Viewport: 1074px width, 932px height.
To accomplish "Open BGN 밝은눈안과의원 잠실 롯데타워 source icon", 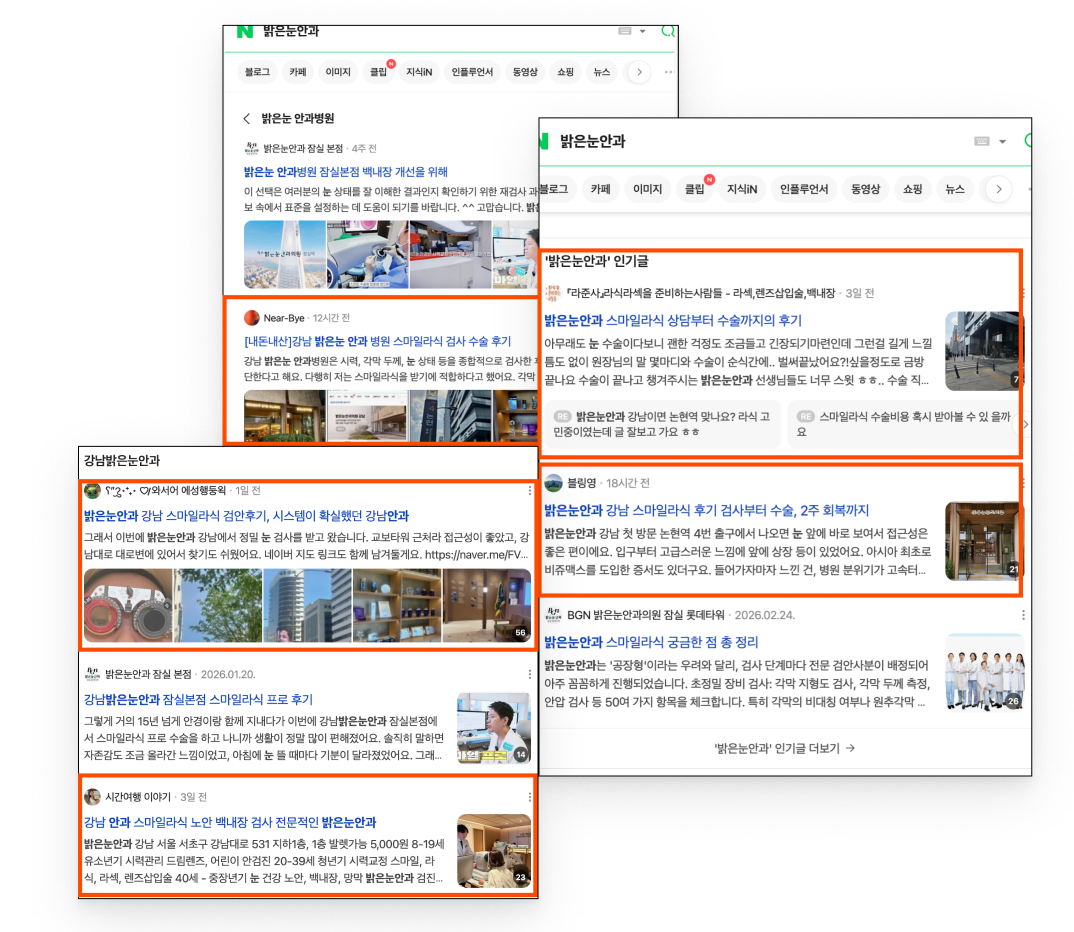I will click(x=553, y=615).
